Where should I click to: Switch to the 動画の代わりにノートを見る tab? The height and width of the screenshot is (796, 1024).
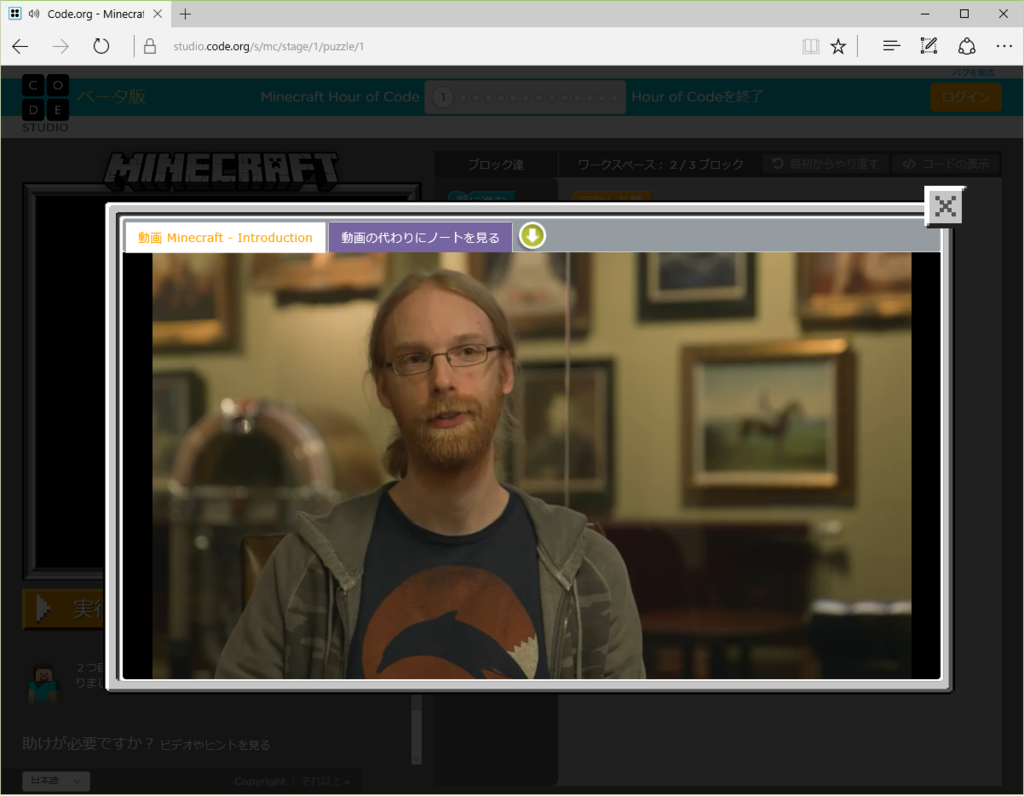420,238
